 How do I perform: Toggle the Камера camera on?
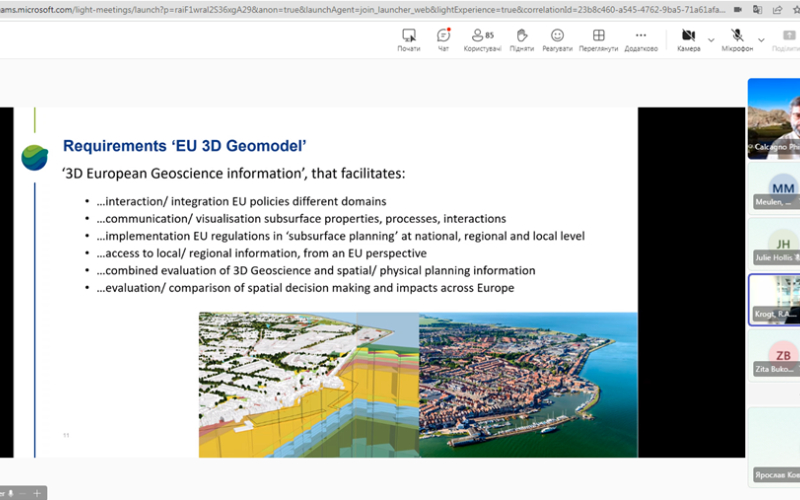click(688, 40)
